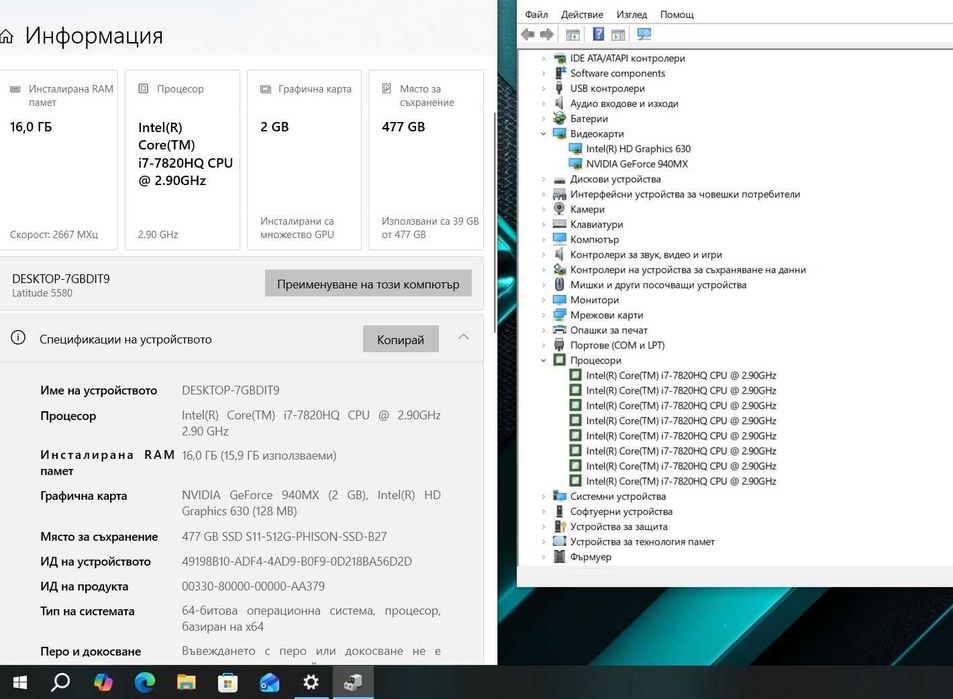Launch Microsoft Edge from the taskbar
Viewport: 953px width, 699px height.
coord(145,683)
